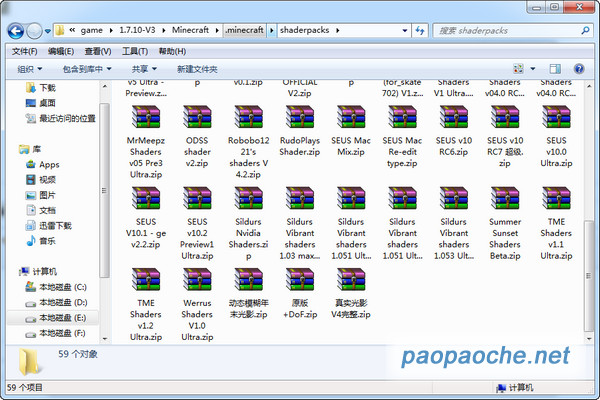Select SEUS Mac Re-edit type.zip icon
The width and height of the screenshot is (600, 400).
point(402,117)
